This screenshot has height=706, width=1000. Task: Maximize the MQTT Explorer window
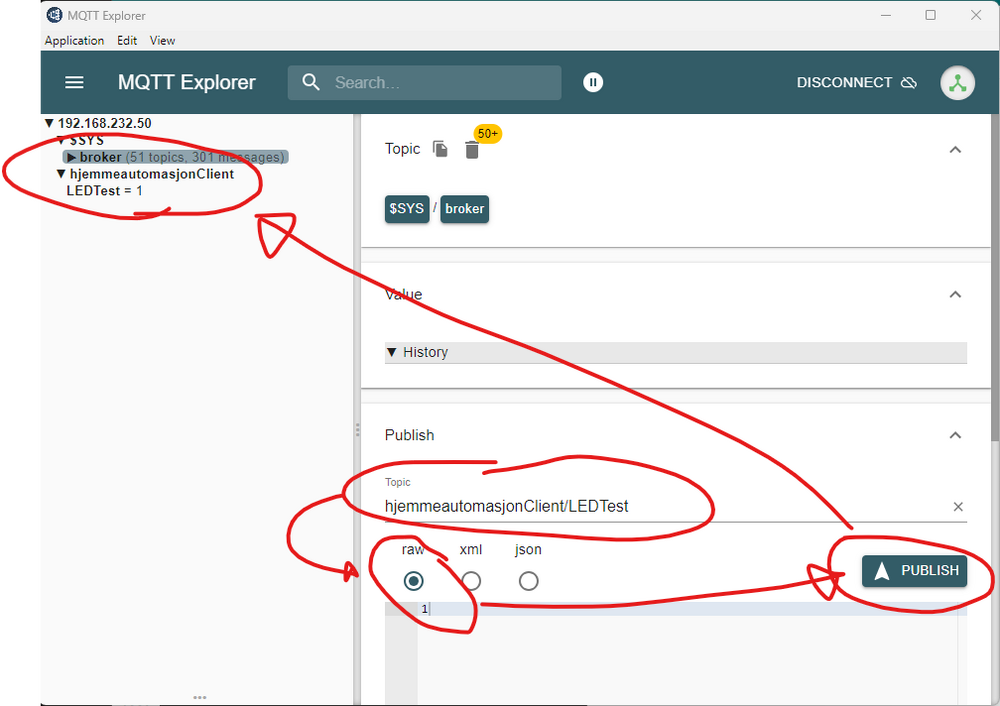tap(930, 15)
